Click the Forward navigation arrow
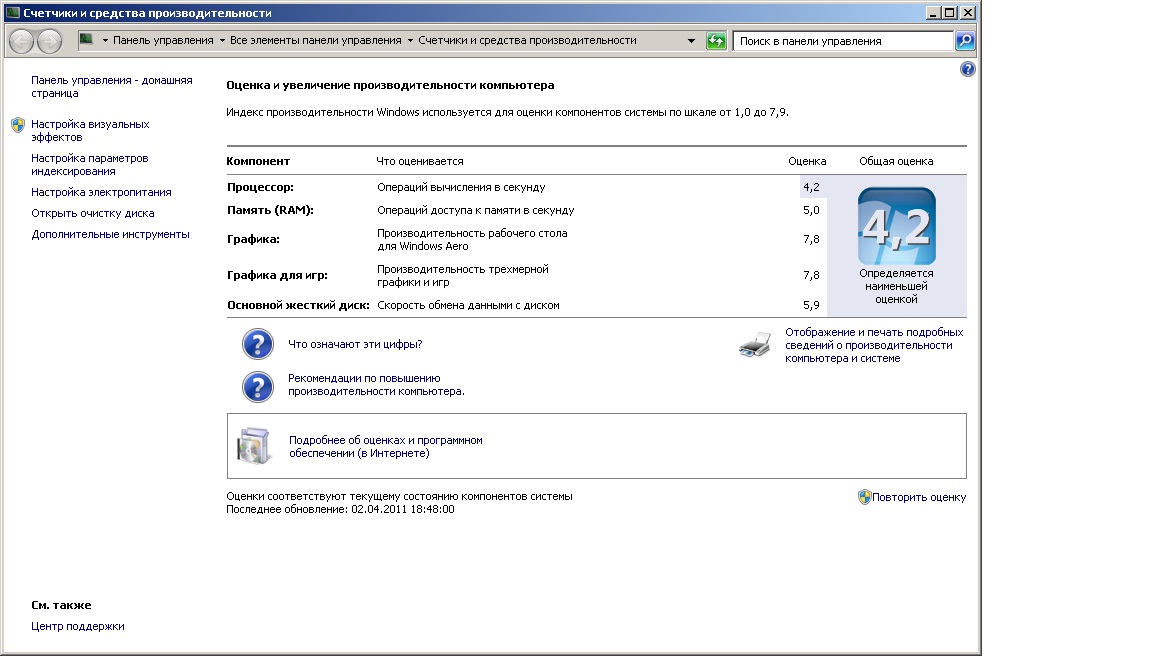Viewport: 1152px width, 656px height. [x=49, y=41]
